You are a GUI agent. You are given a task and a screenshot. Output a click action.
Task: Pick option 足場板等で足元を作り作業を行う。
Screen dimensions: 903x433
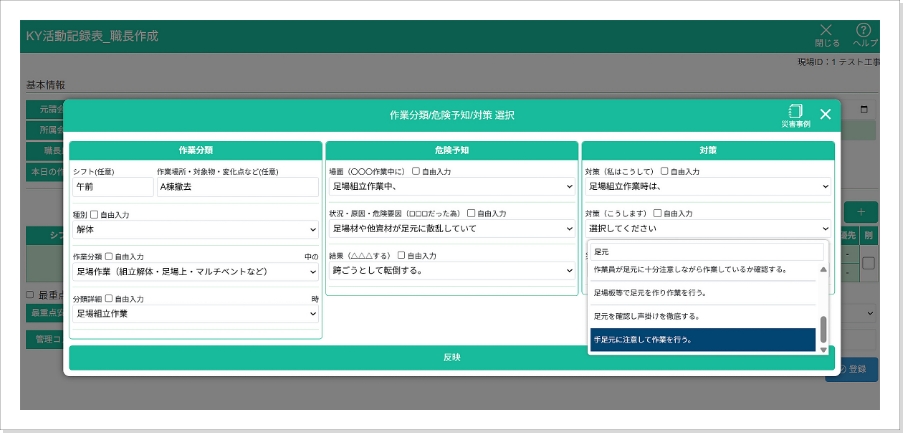pos(702,293)
